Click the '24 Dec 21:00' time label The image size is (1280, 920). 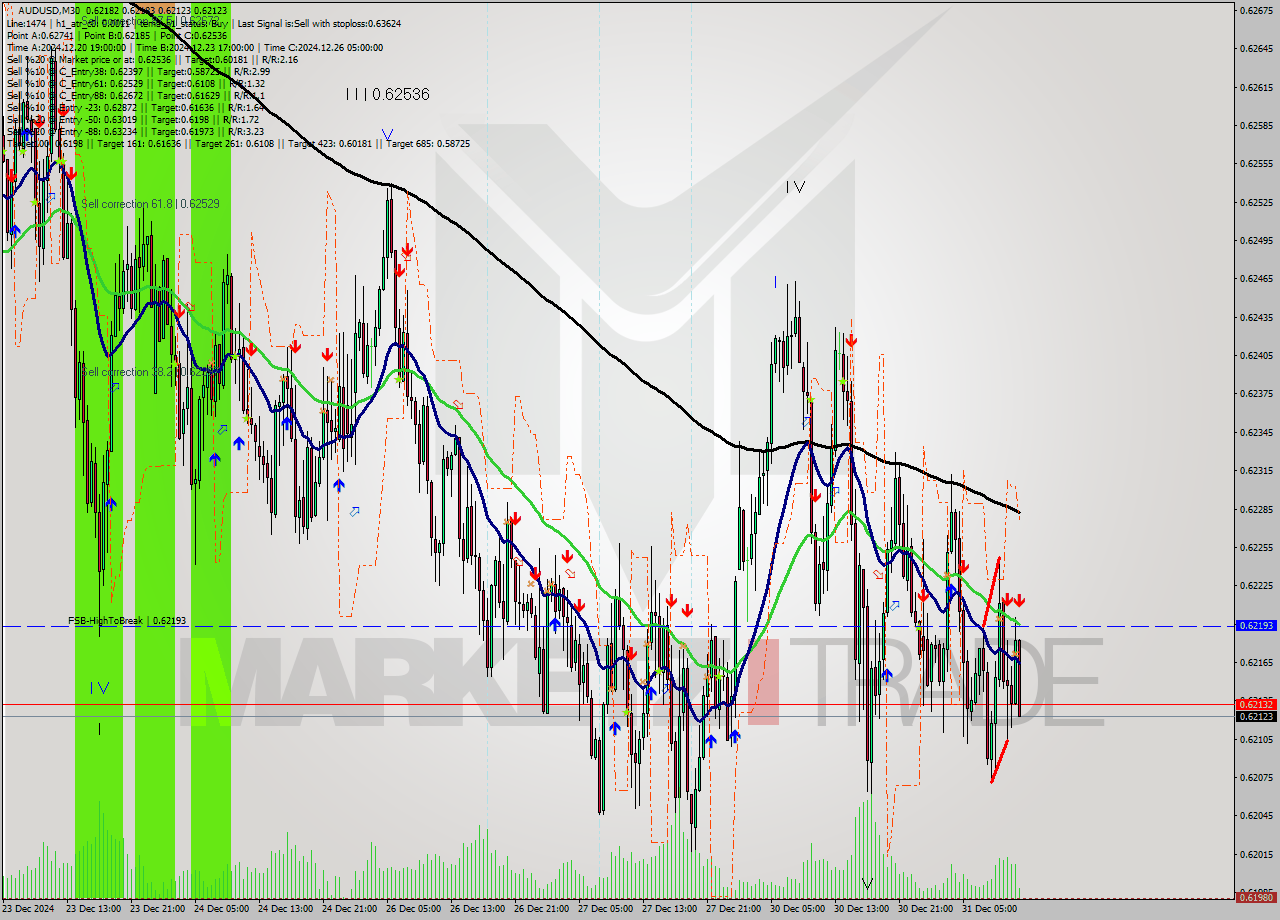[x=351, y=909]
